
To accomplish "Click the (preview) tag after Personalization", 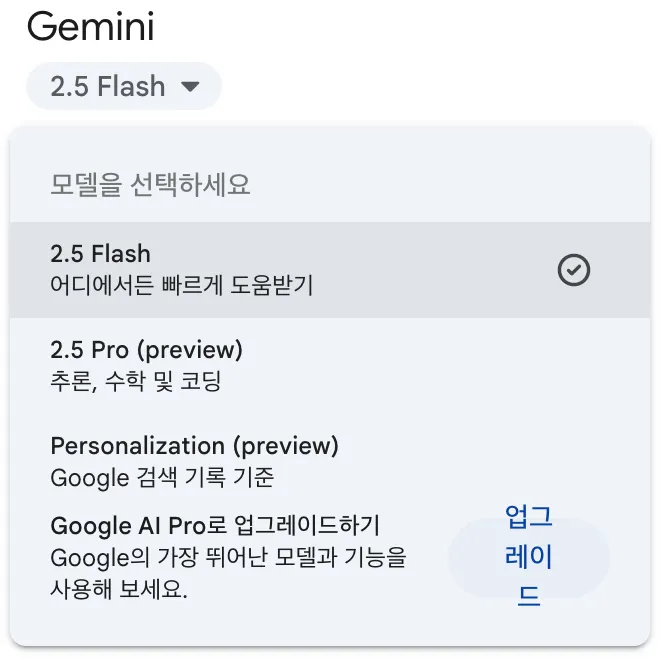I will [x=286, y=446].
